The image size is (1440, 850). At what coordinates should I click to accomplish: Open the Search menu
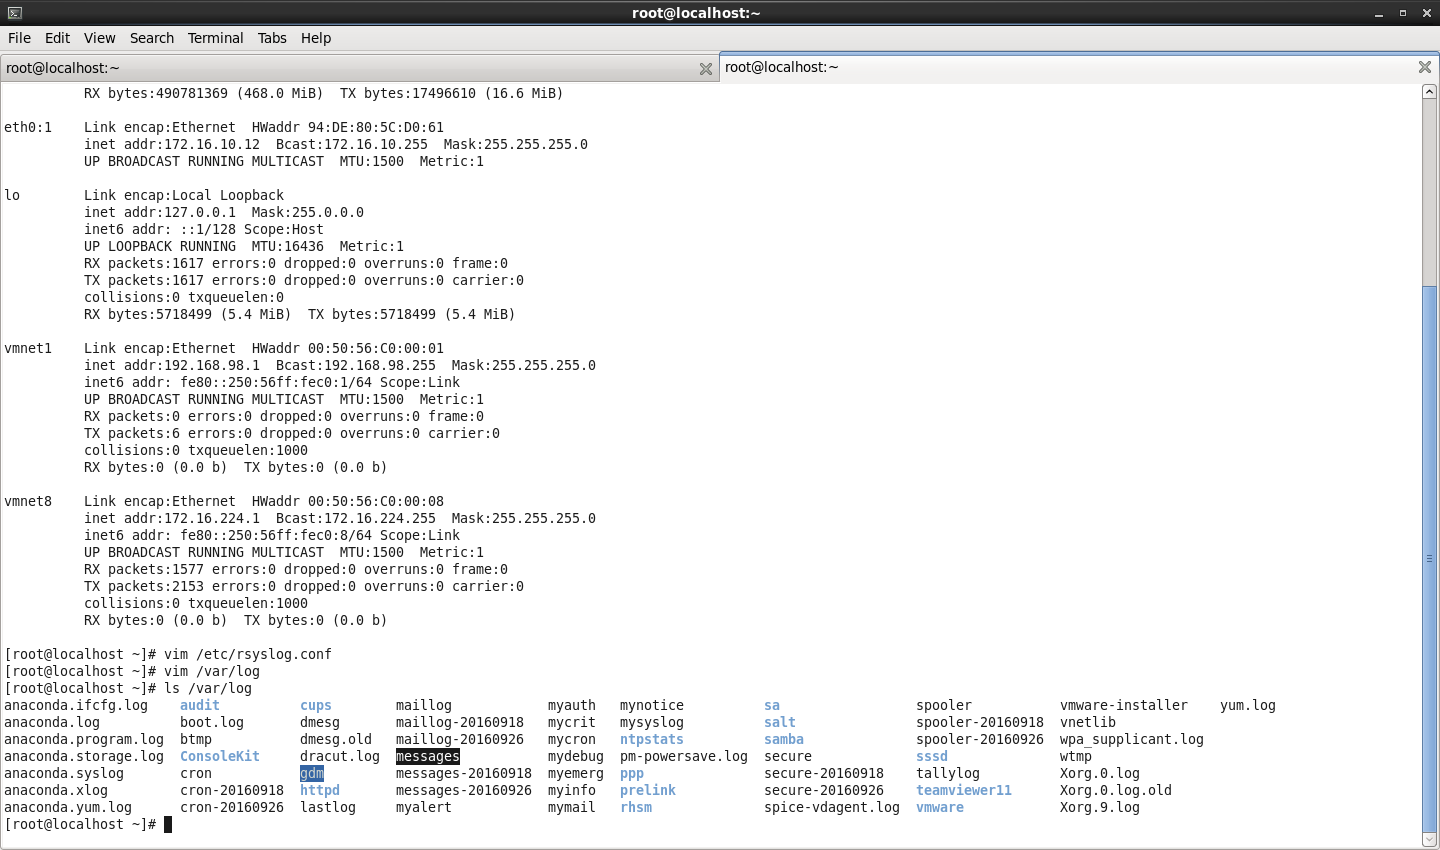[152, 38]
